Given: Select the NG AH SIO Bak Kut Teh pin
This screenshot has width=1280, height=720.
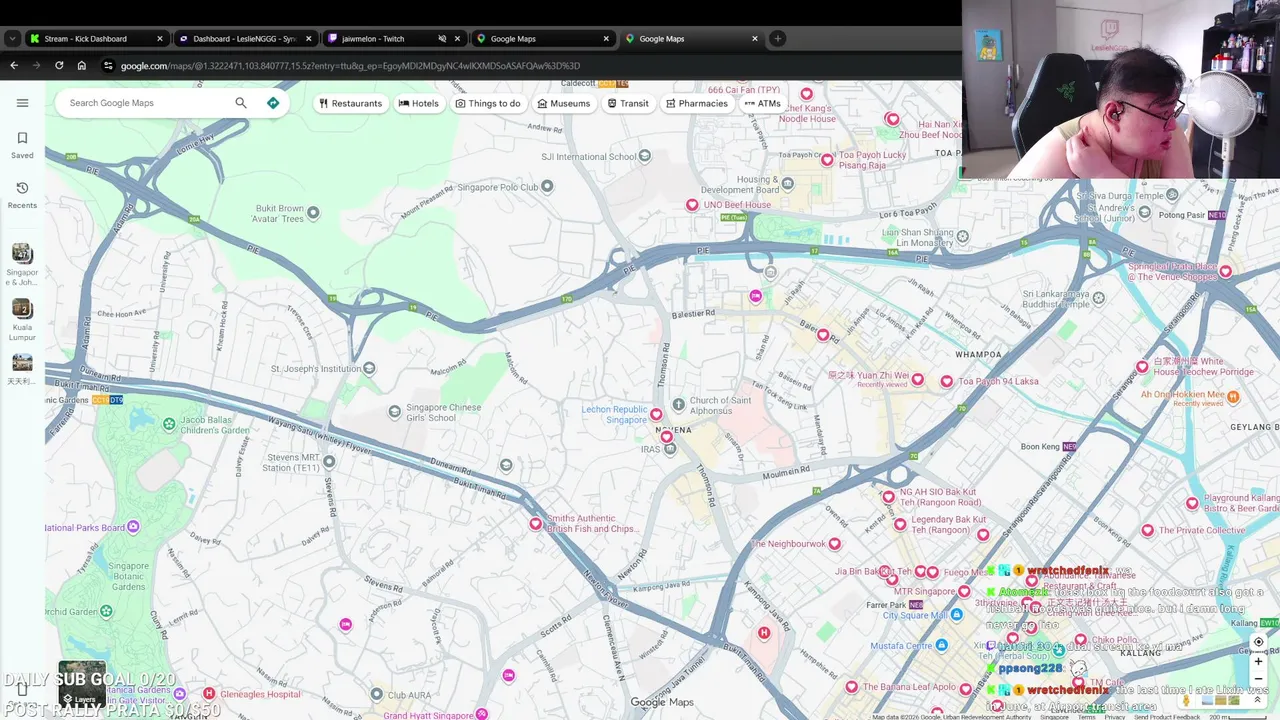Looking at the screenshot, I should coord(888,497).
